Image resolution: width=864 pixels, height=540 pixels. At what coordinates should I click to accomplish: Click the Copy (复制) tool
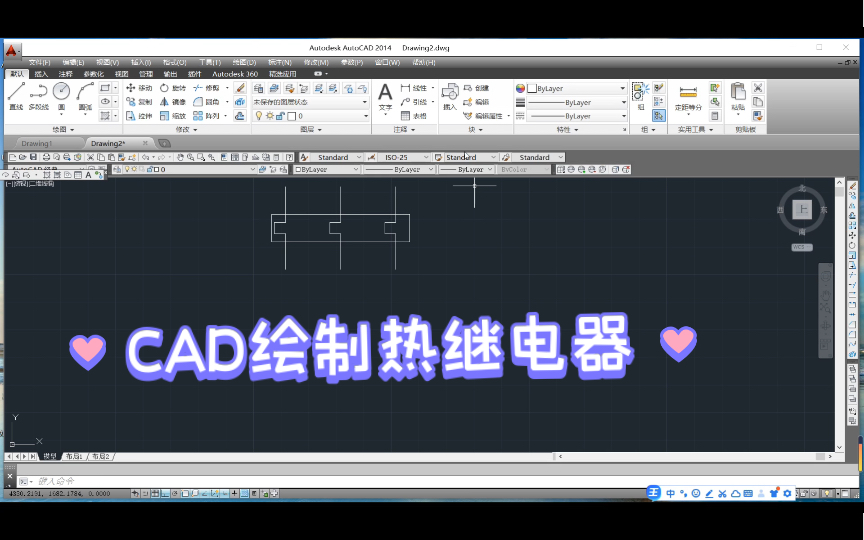click(x=139, y=102)
